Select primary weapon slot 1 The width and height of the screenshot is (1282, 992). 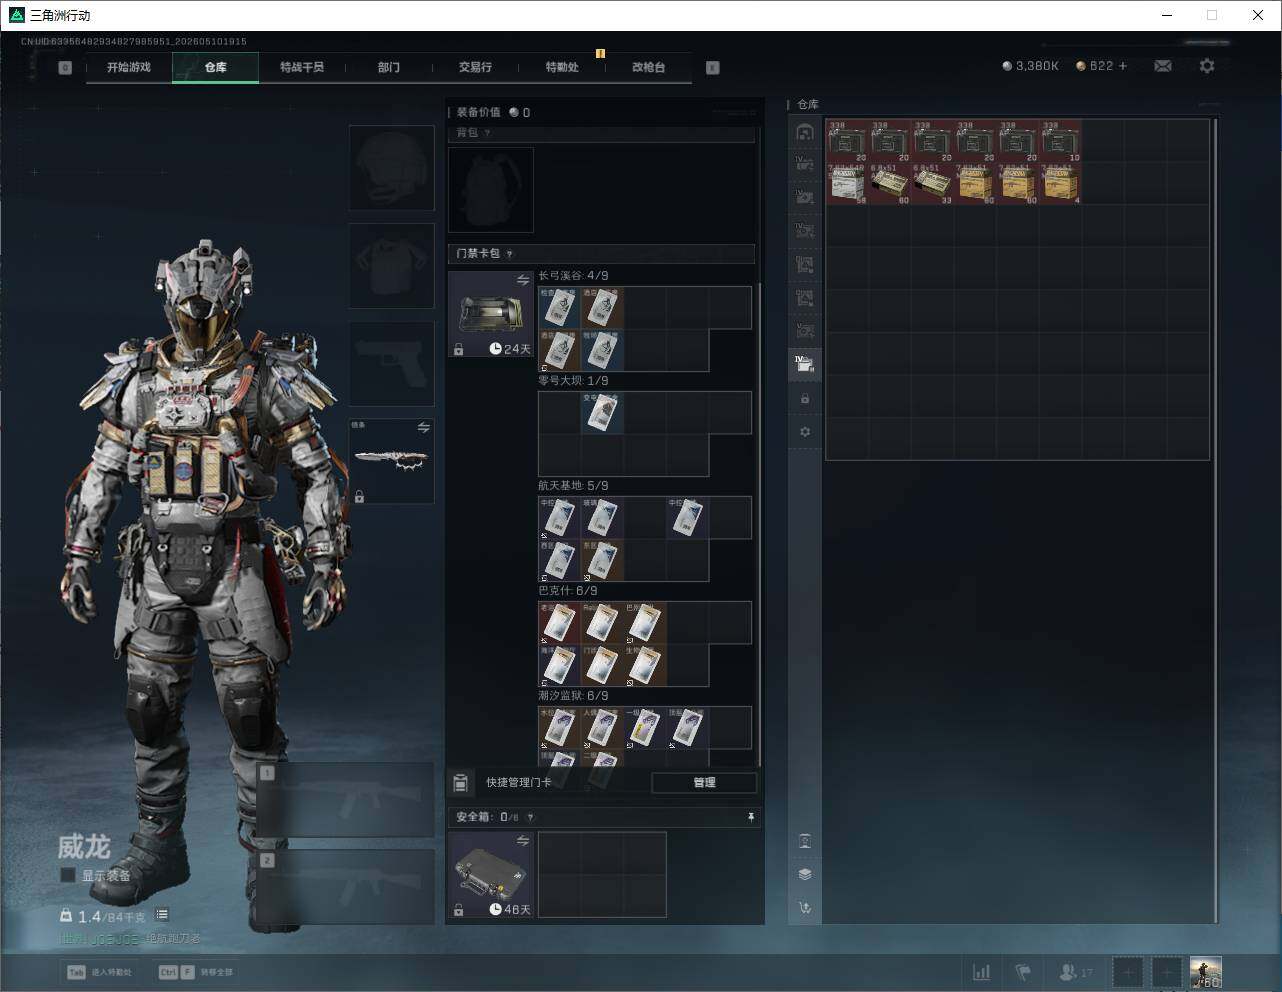point(346,801)
